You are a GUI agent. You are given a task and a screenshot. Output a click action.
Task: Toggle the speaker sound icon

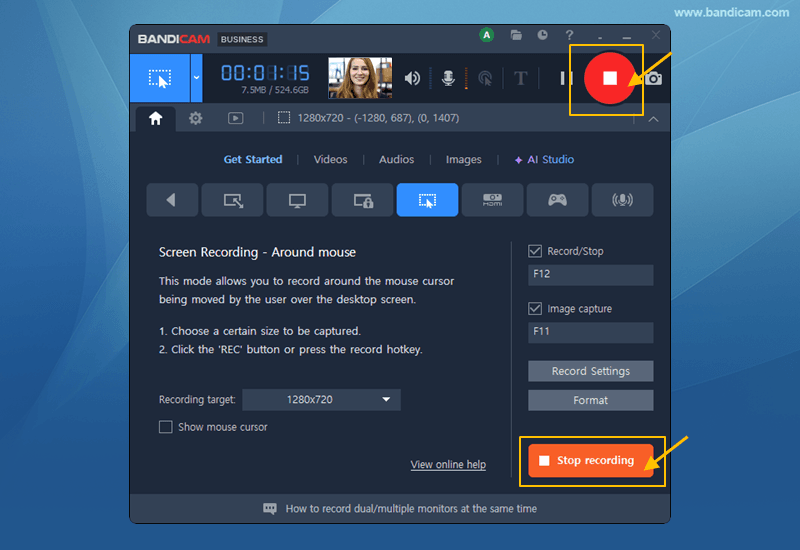click(412, 78)
